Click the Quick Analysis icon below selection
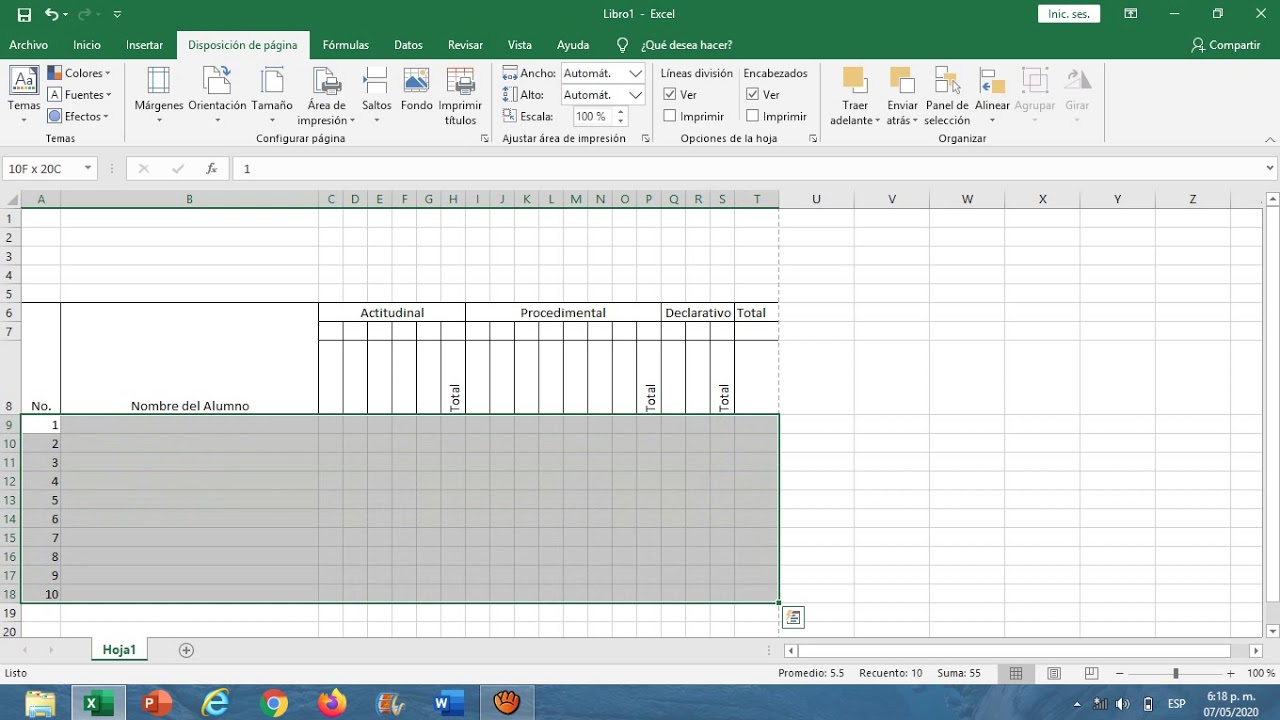This screenshot has width=1280, height=720. [793, 617]
